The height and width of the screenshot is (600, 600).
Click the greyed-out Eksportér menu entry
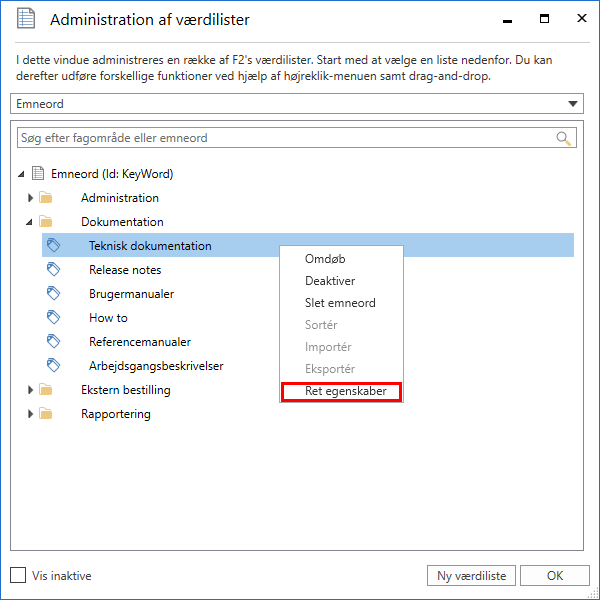tap(341, 369)
